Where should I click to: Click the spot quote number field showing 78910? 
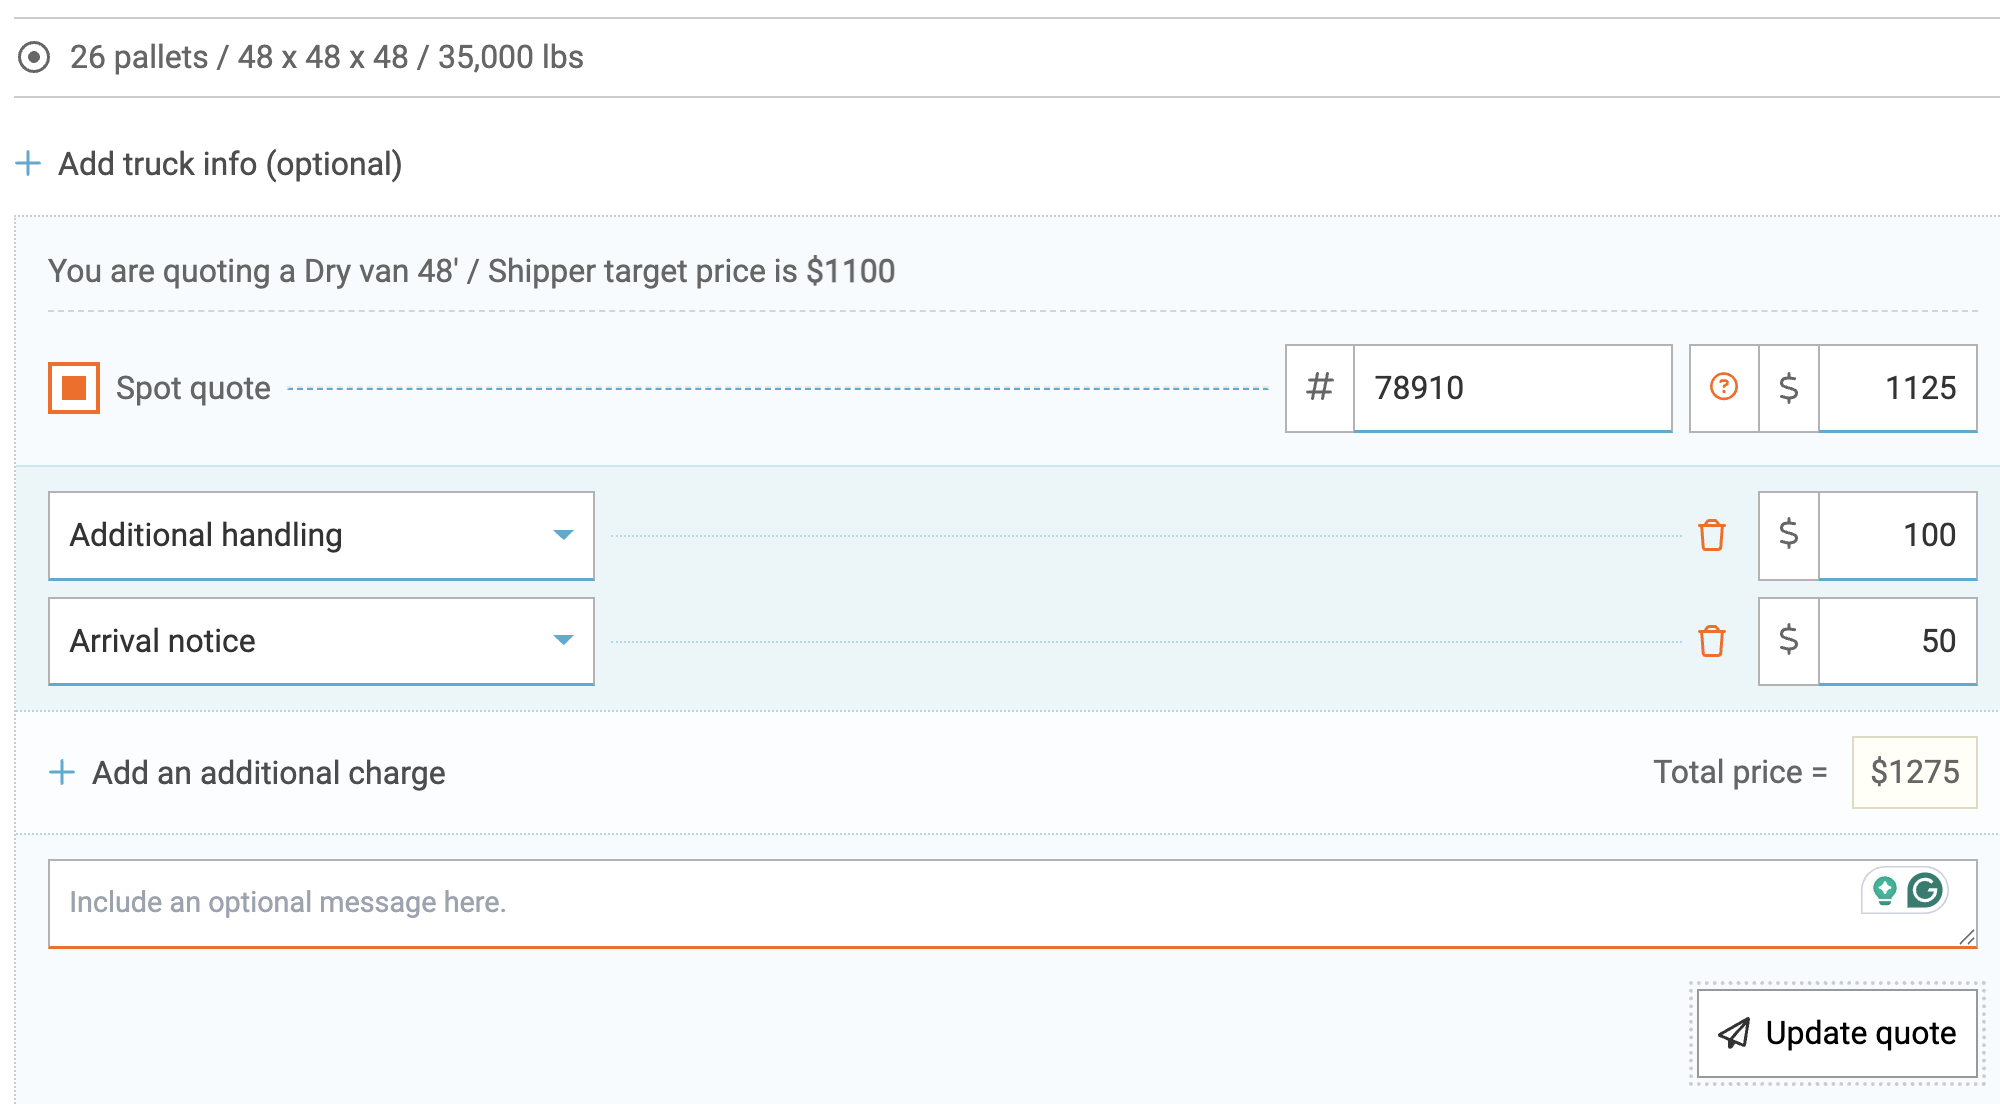1510,388
